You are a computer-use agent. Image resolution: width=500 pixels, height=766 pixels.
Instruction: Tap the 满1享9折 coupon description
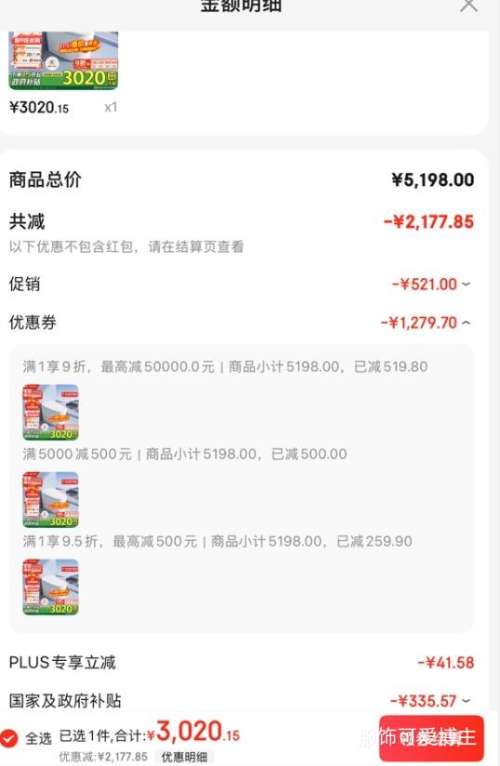pyautogui.click(x=225, y=366)
